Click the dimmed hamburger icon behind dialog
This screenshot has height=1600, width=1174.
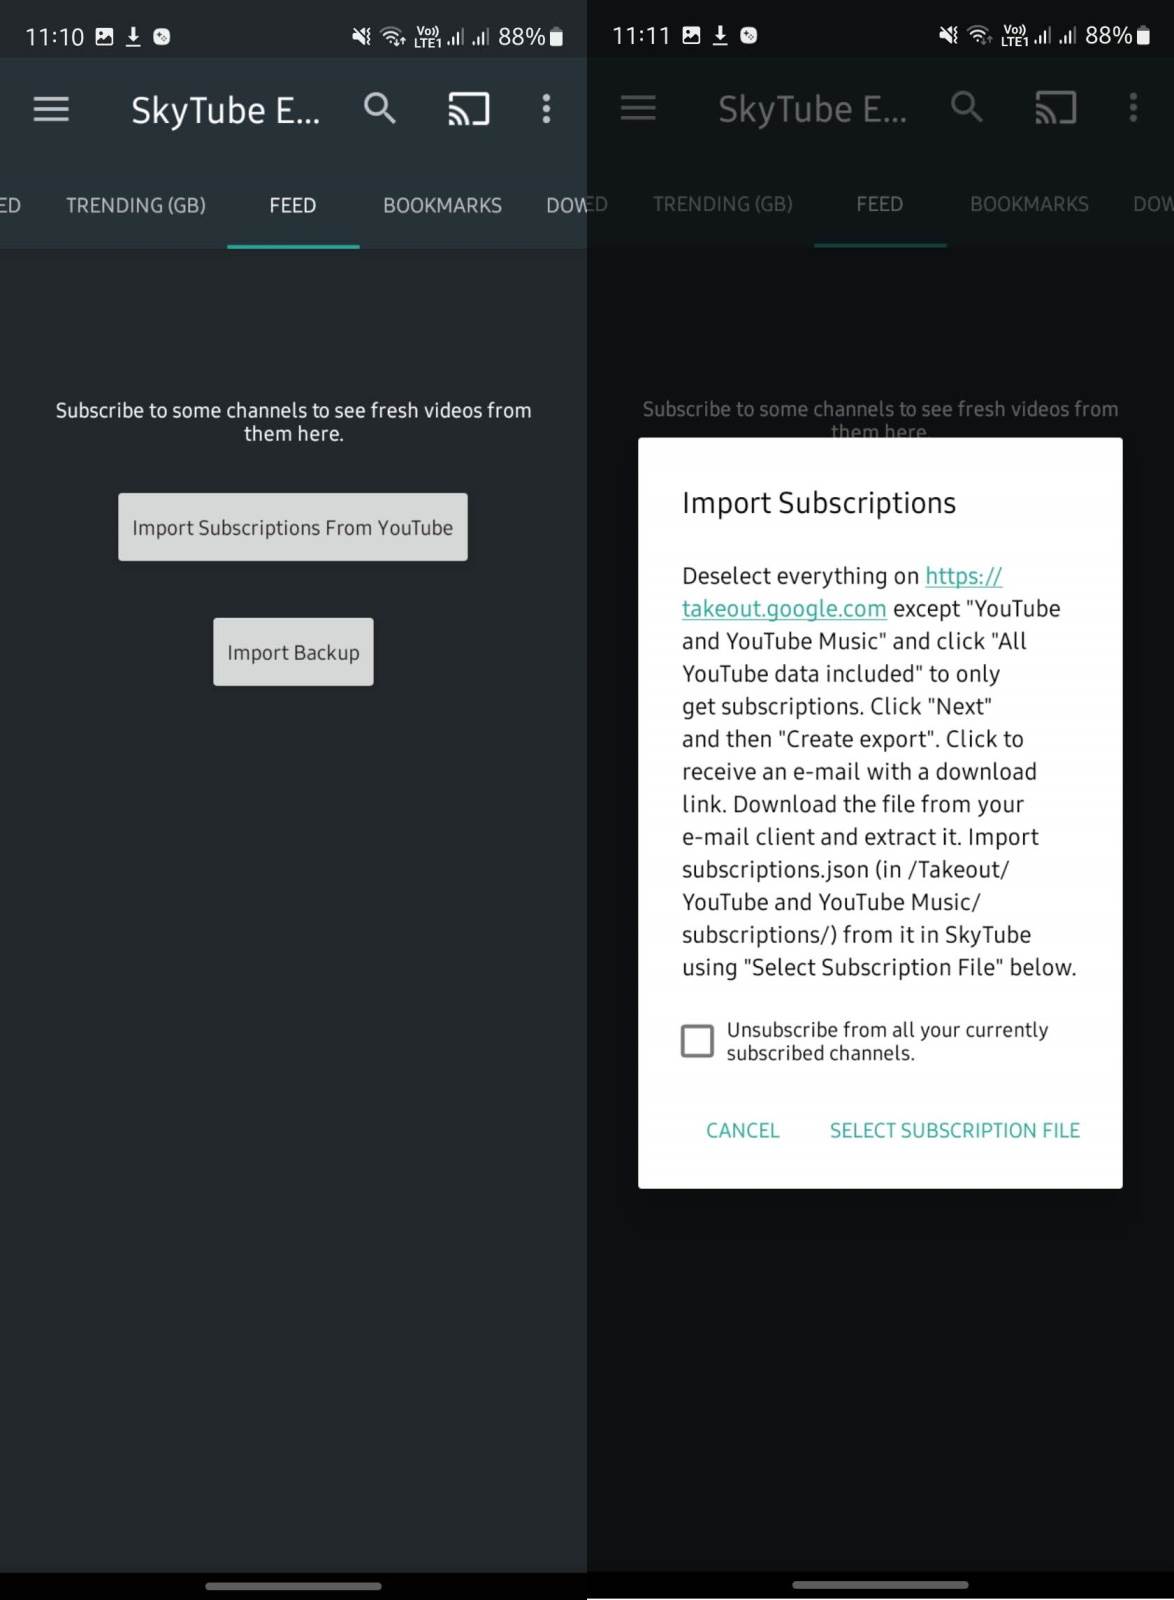click(638, 108)
